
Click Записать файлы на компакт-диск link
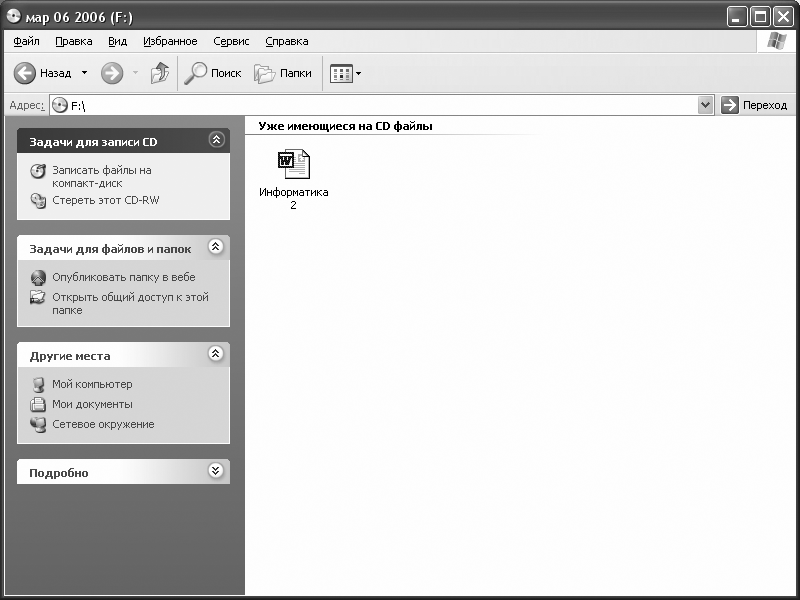point(102,177)
